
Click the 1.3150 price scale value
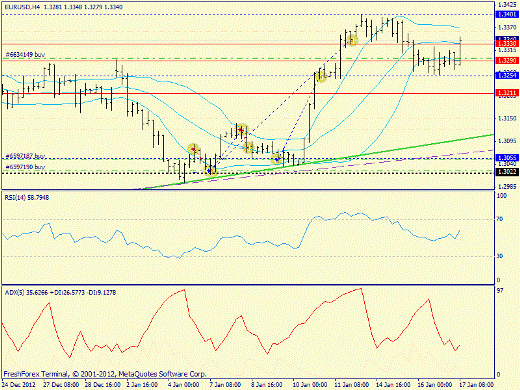pyautogui.click(x=507, y=118)
